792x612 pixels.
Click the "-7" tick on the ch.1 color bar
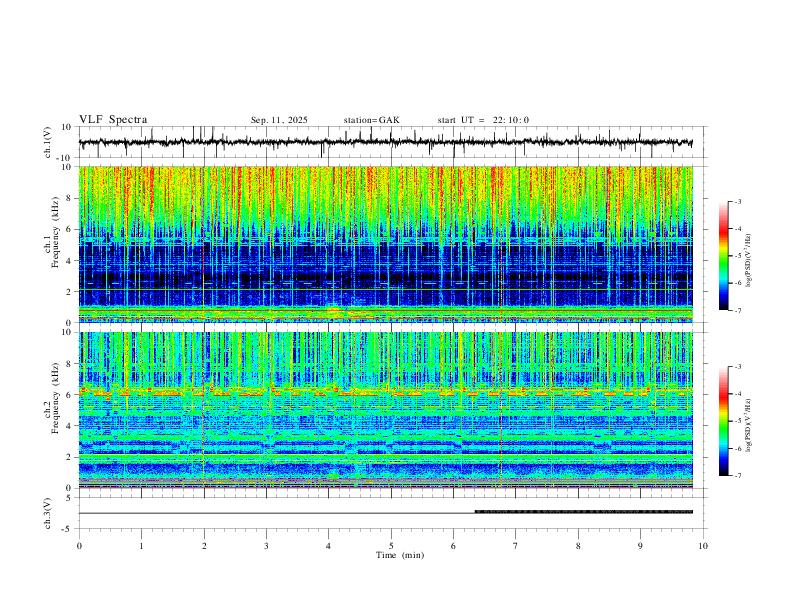pos(737,310)
